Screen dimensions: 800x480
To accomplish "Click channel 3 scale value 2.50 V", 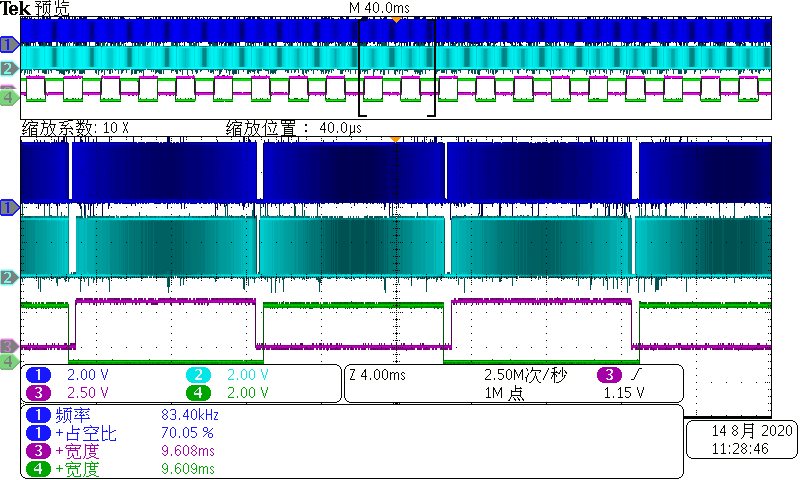I will point(88,393).
